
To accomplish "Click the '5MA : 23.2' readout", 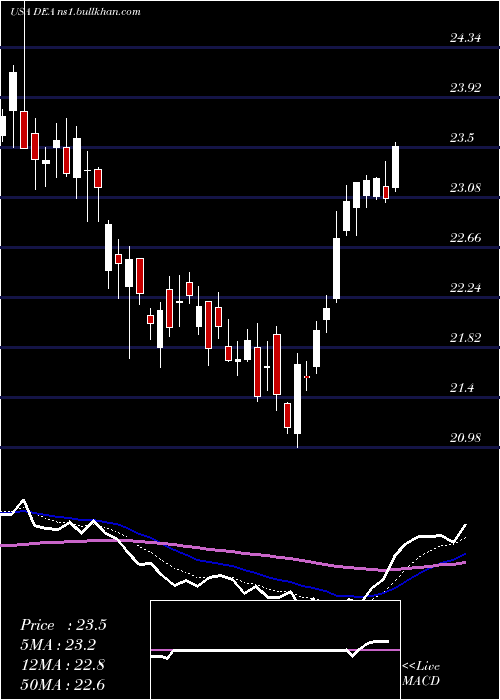I will [x=58, y=645].
